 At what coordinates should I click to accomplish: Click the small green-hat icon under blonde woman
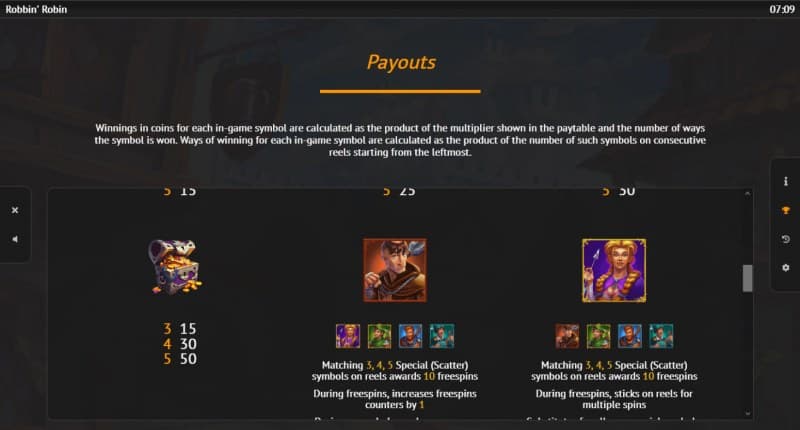click(x=598, y=336)
